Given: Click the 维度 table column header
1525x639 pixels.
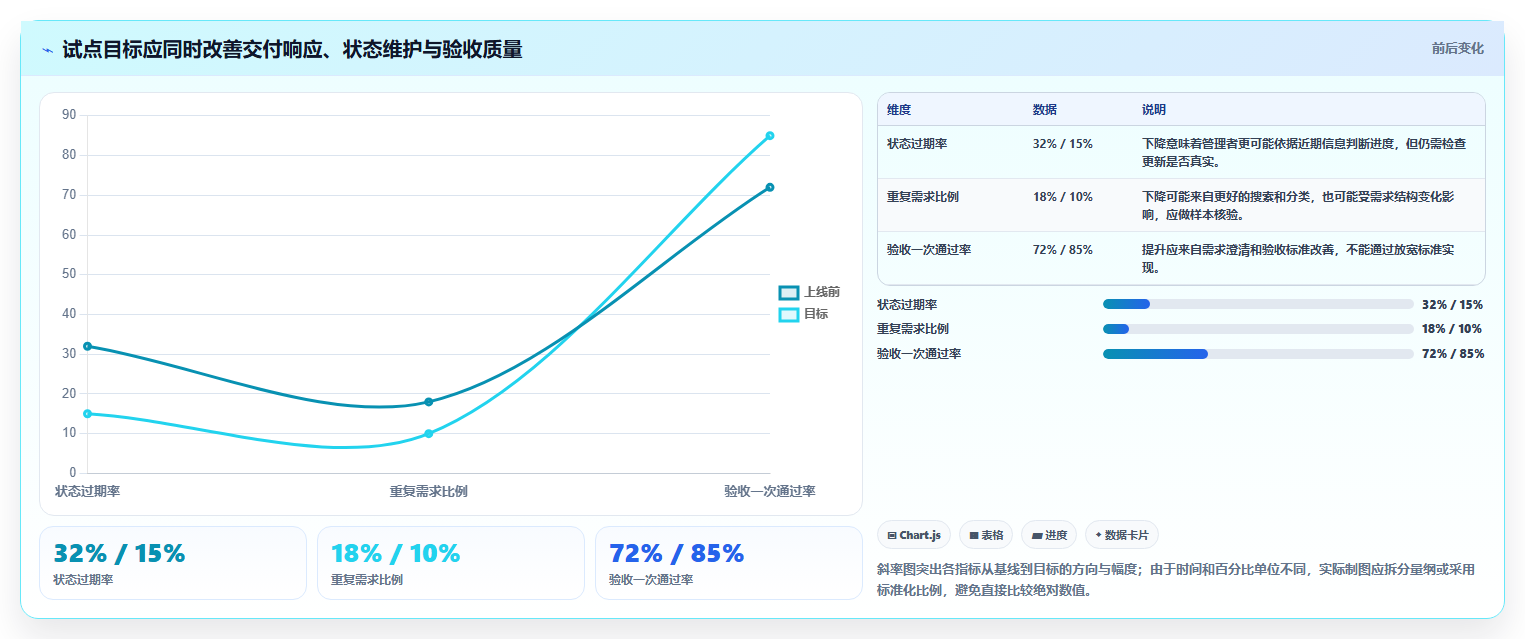Looking at the screenshot, I should coord(899,110).
